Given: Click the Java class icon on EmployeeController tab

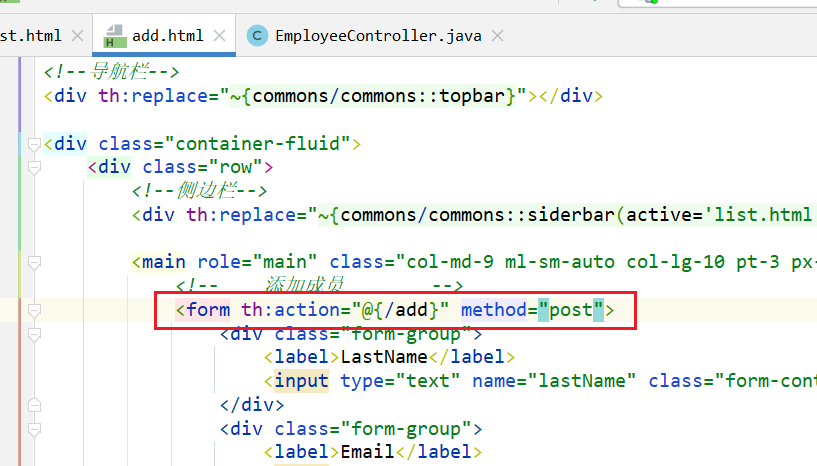Looking at the screenshot, I should [257, 36].
